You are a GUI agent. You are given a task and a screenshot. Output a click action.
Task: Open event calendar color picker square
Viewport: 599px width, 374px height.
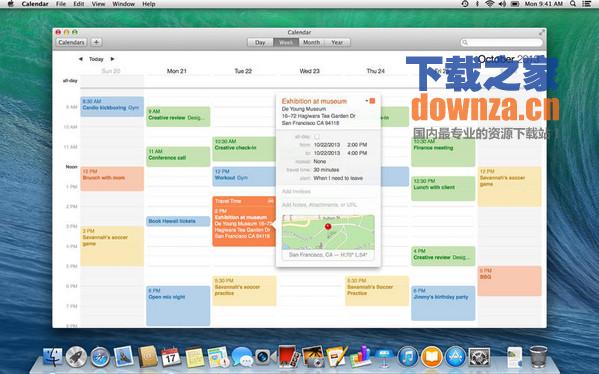pos(371,101)
